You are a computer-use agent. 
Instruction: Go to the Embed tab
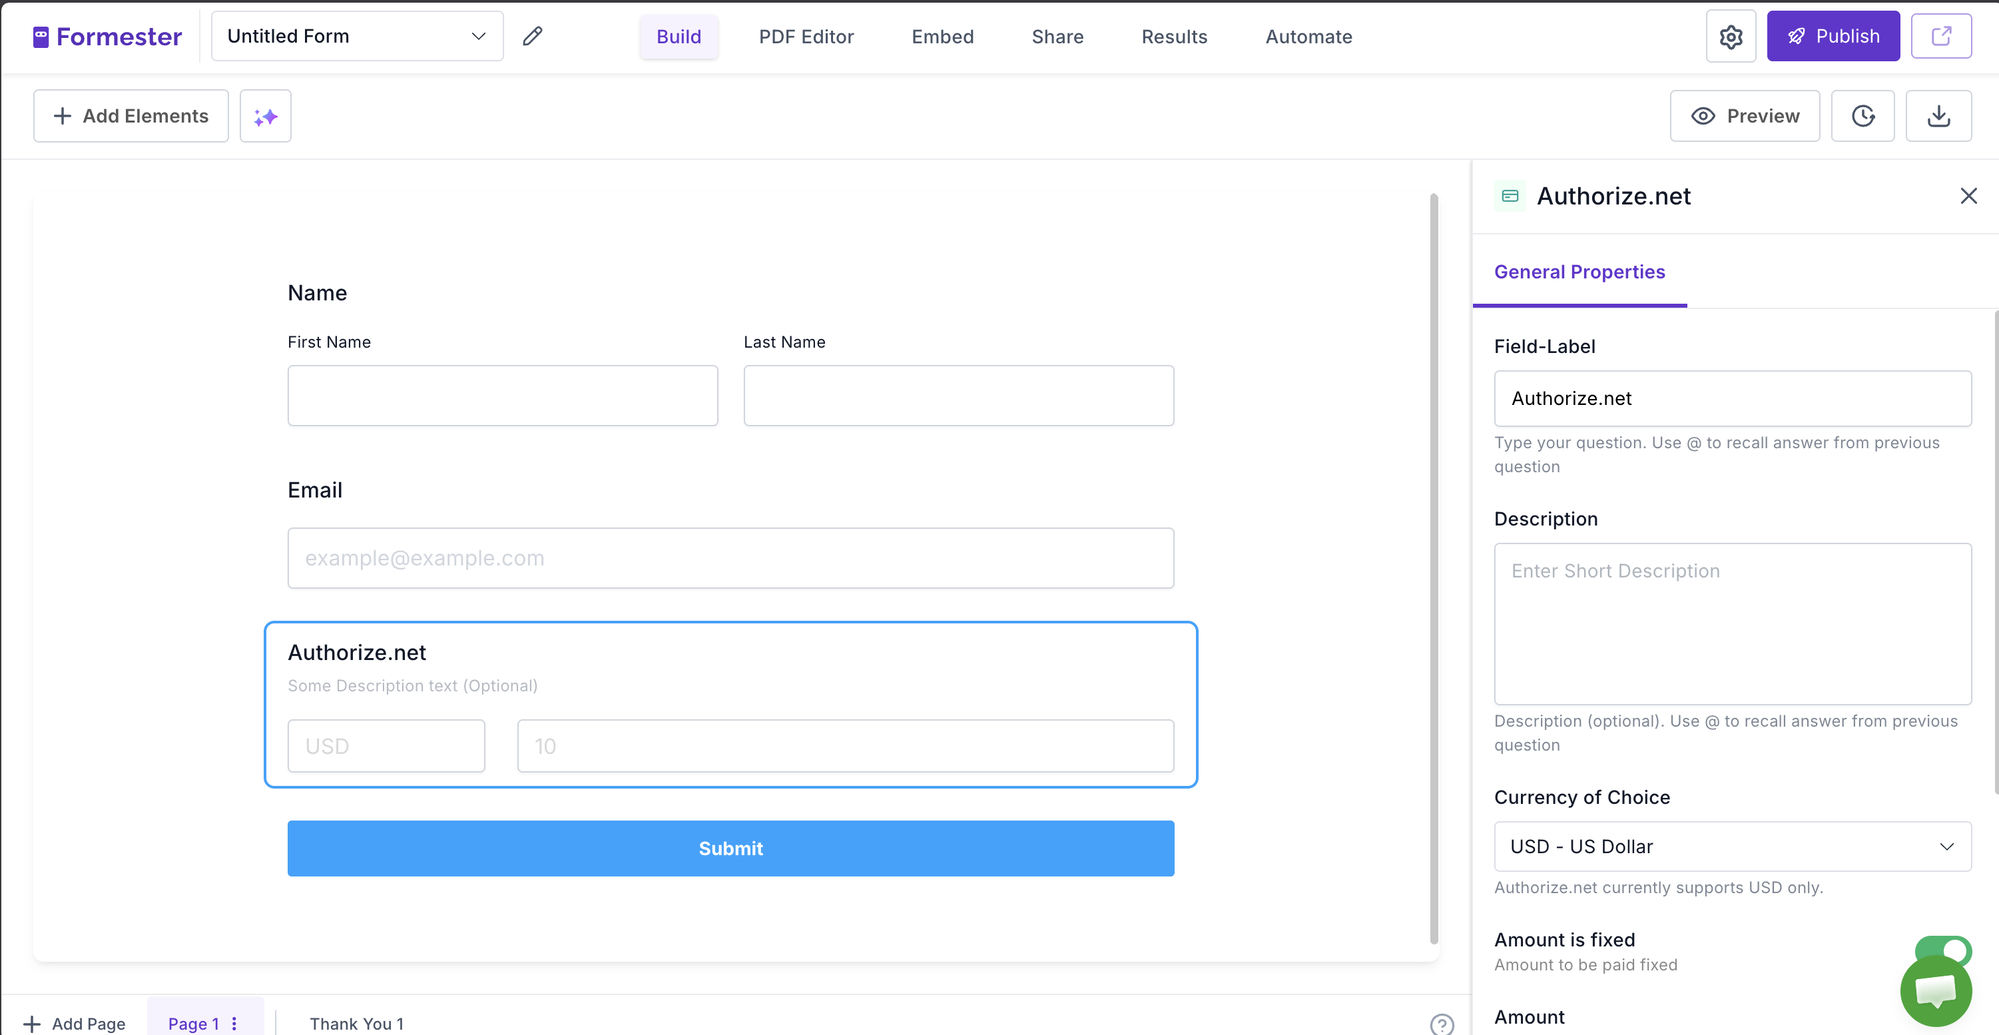point(942,37)
